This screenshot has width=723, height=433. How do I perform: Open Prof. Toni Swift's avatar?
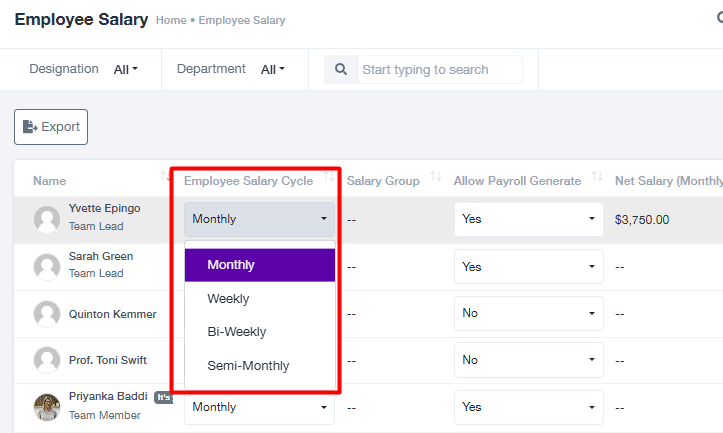pos(47,360)
